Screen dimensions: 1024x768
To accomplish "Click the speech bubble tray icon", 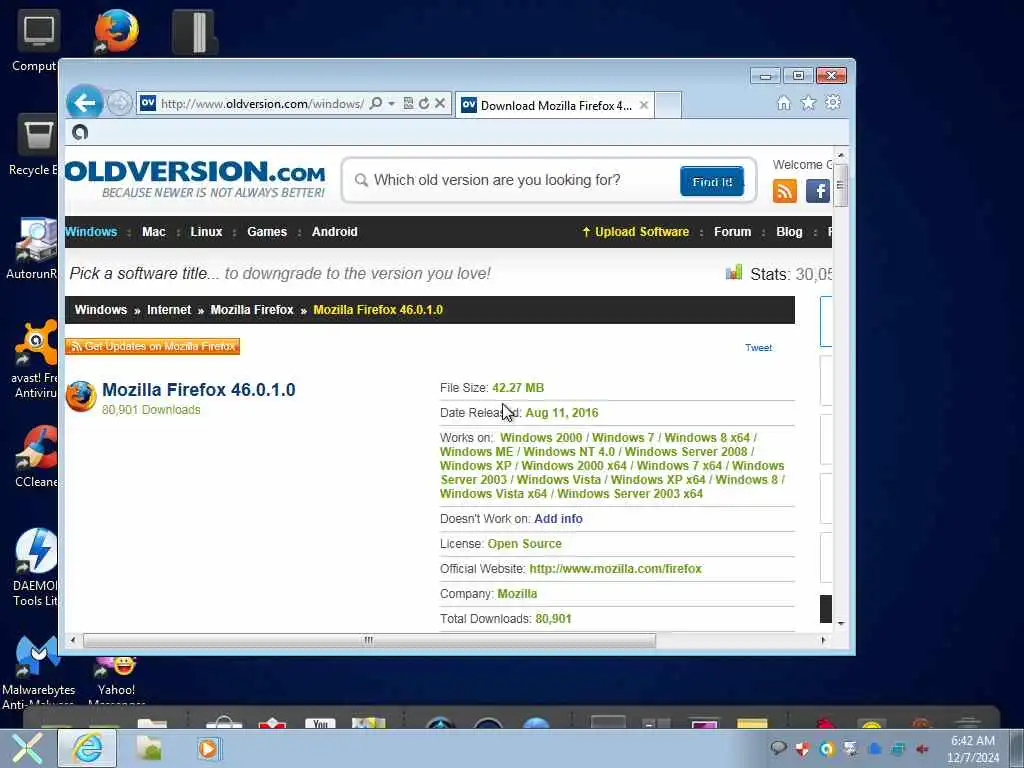I will (778, 748).
